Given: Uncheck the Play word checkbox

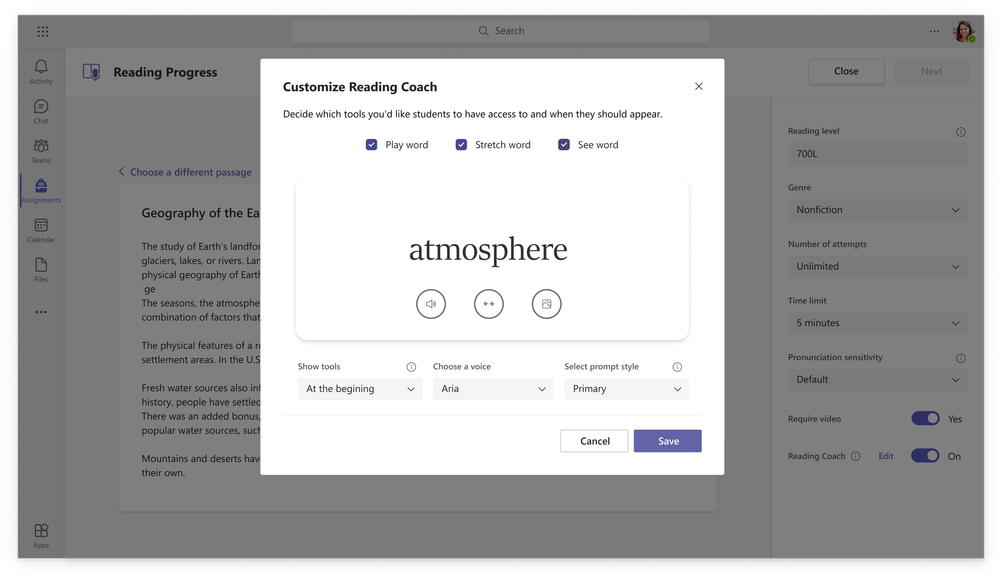Looking at the screenshot, I should [x=371, y=145].
